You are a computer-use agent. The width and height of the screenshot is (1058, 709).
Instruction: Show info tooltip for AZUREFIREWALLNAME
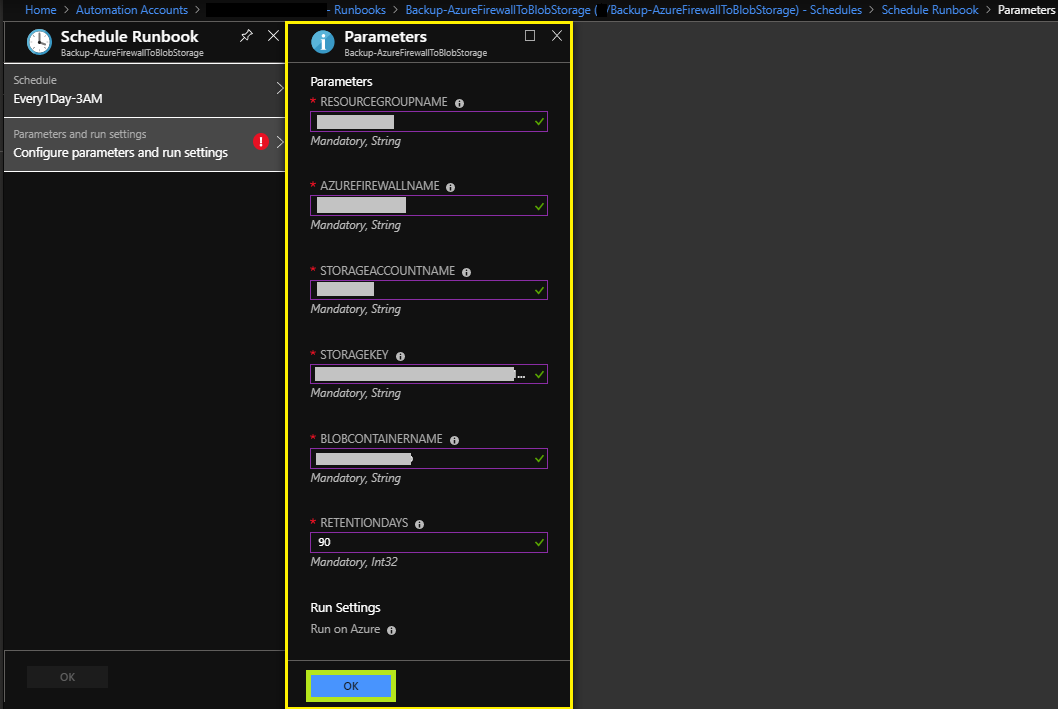(x=451, y=188)
